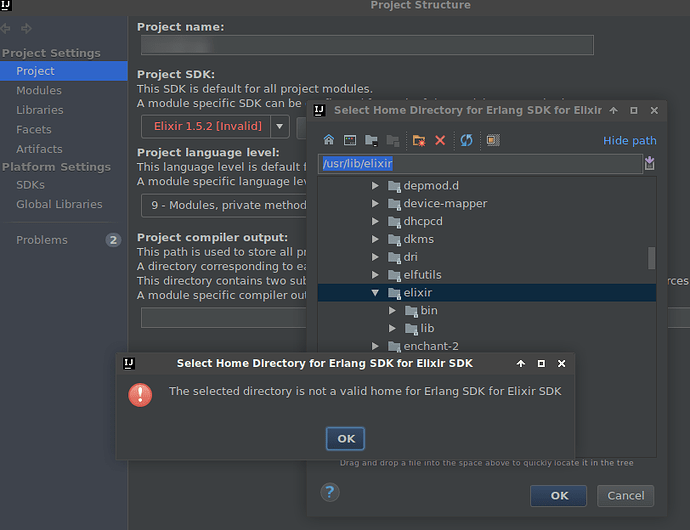690x530 pixels.
Task: Click the module directory toolbar icon
Action: pos(393,140)
